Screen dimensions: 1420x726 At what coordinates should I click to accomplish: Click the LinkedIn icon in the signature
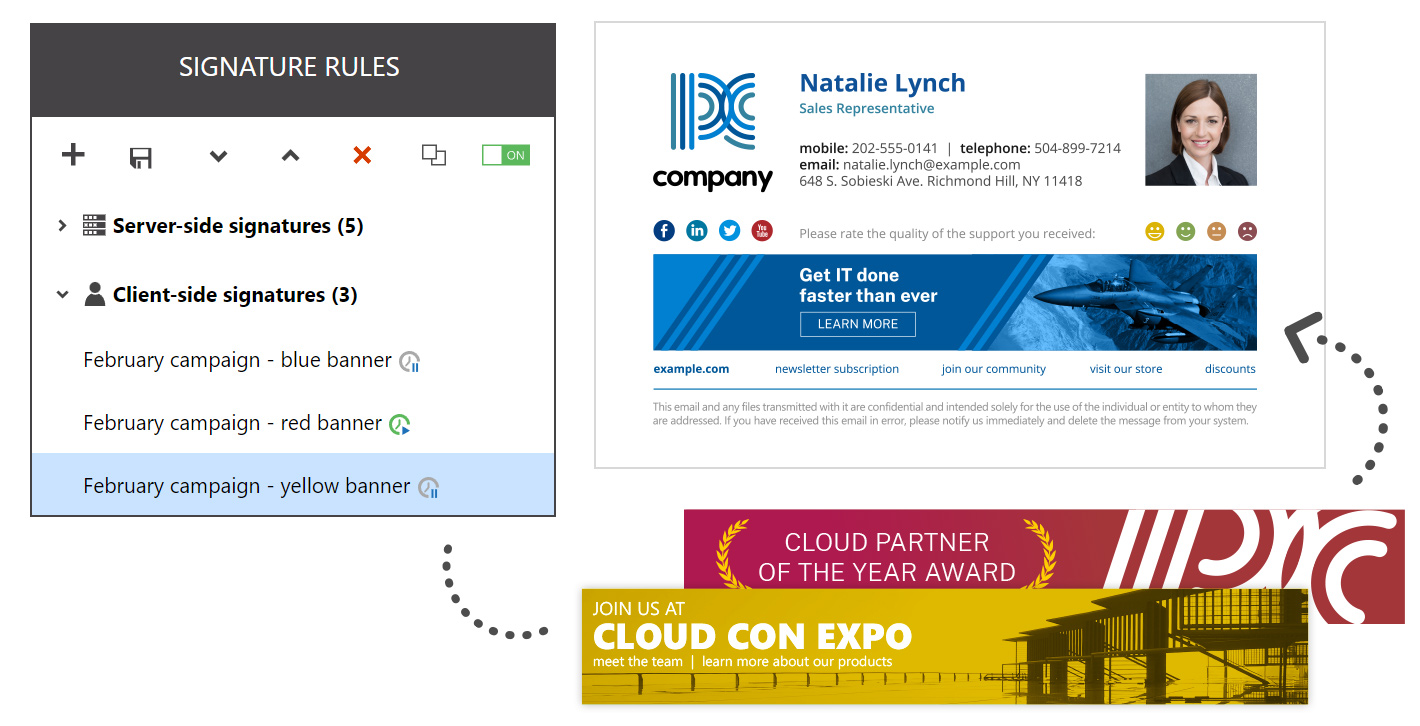coord(697,230)
